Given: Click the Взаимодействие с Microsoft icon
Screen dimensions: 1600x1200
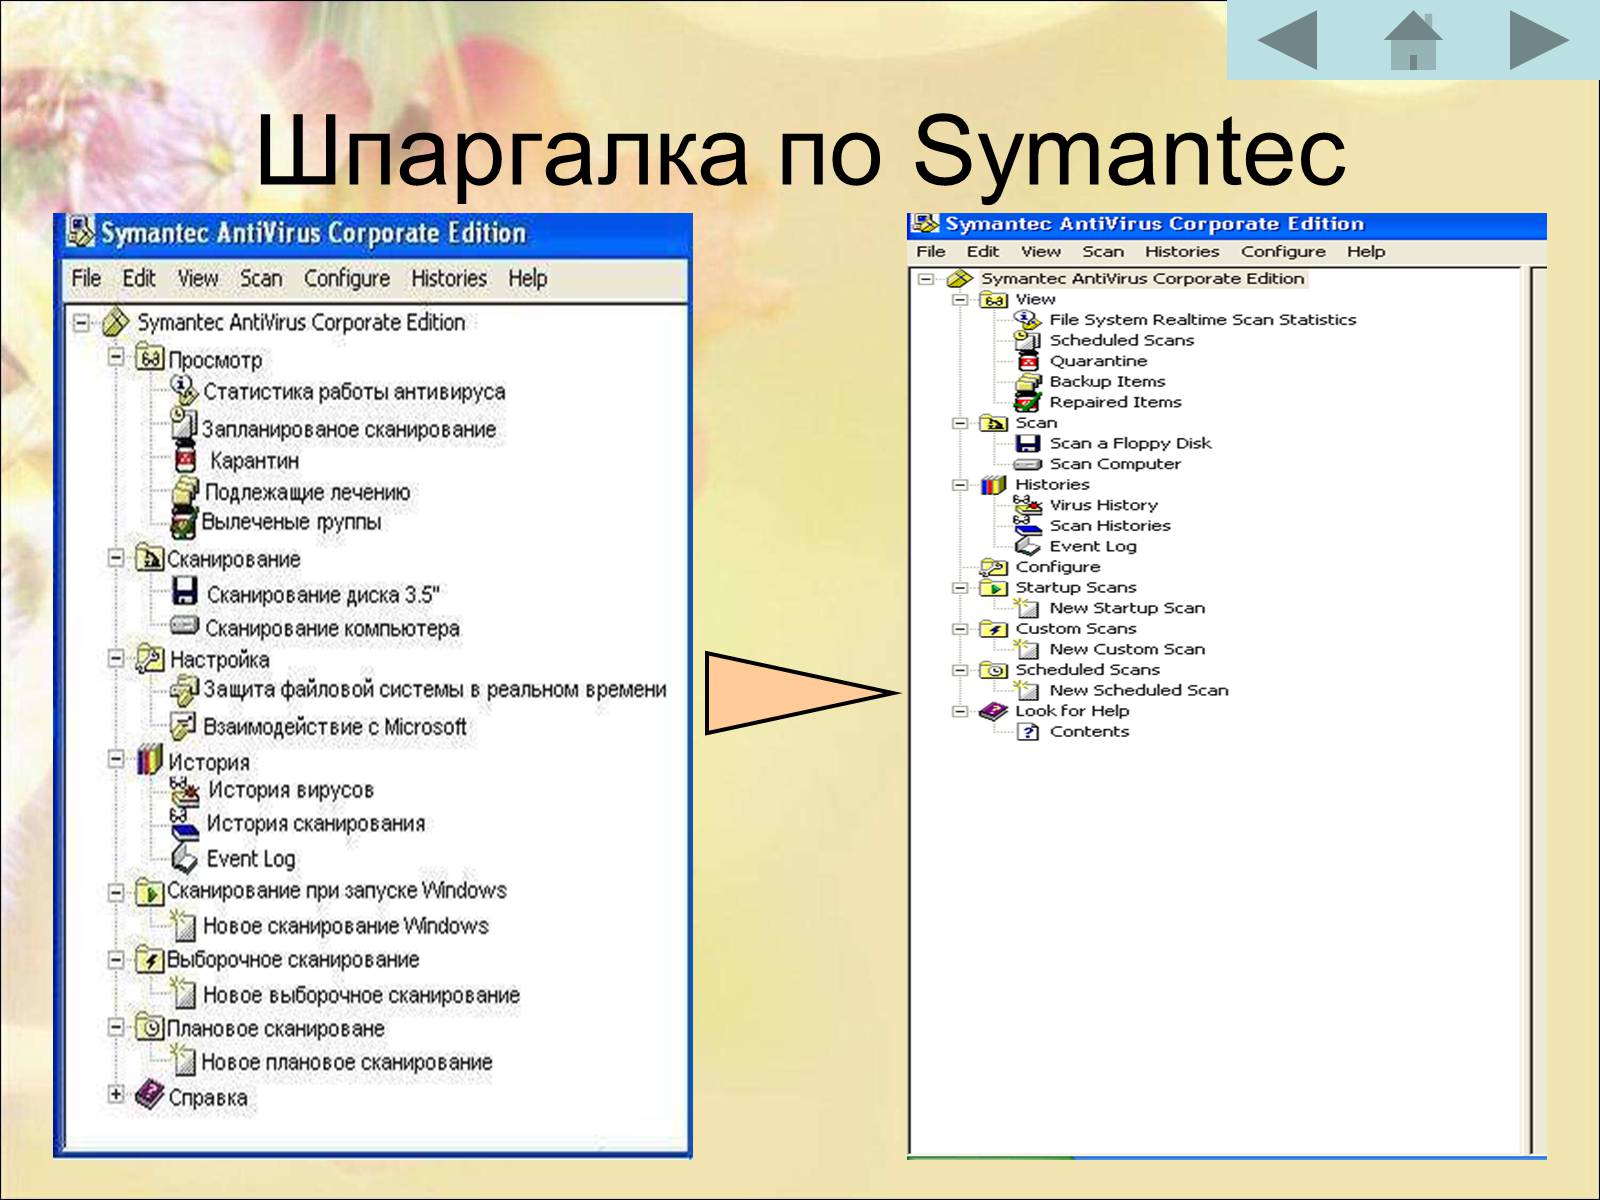Looking at the screenshot, I should coord(184,726).
